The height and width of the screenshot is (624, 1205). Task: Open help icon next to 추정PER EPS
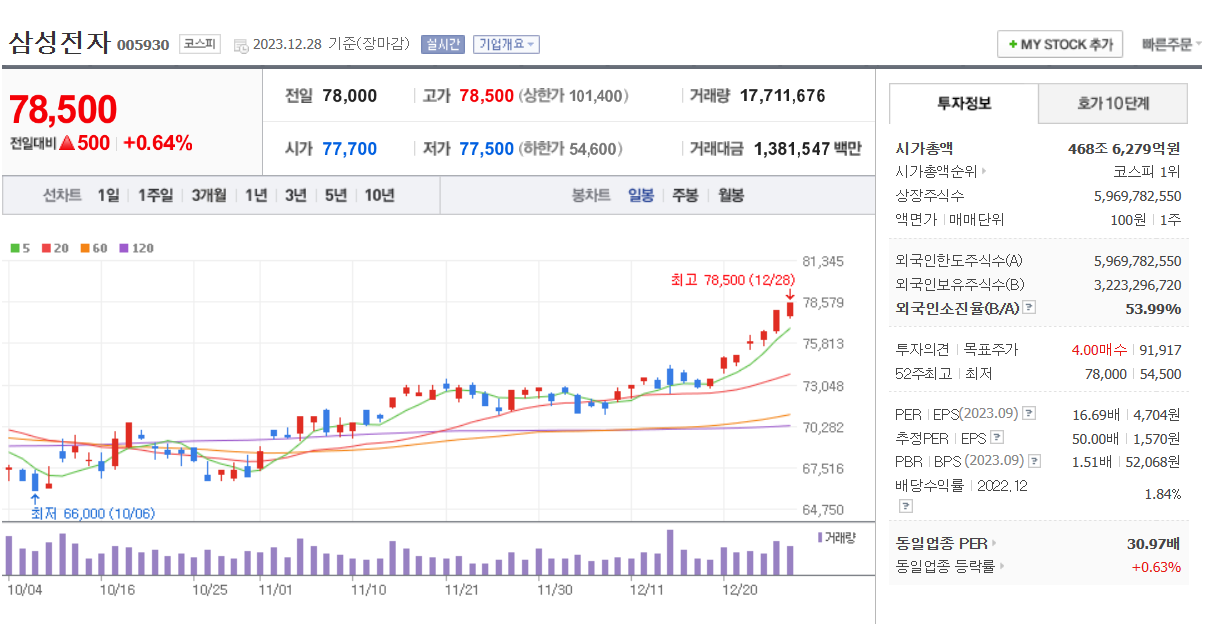tap(996, 437)
